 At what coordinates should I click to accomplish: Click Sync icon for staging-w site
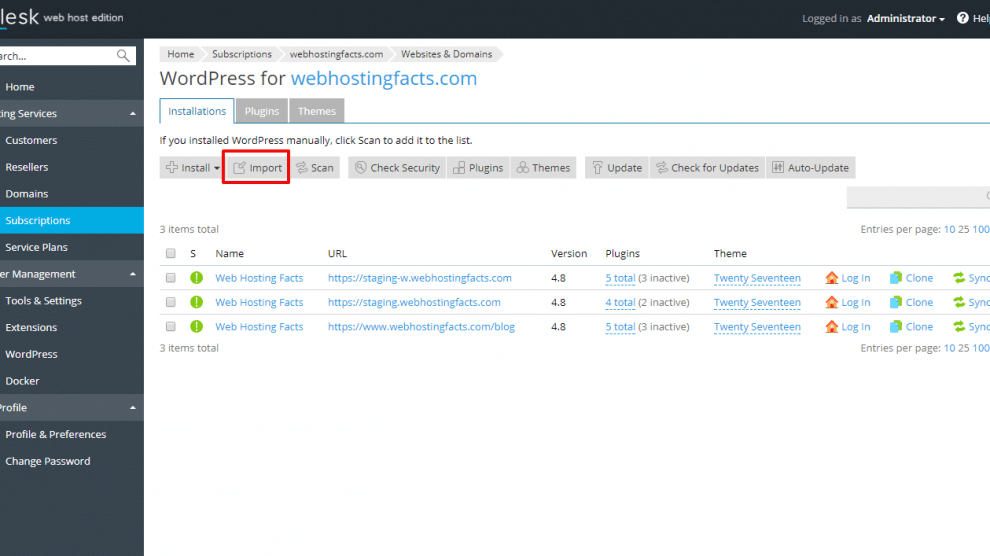[x=959, y=278]
